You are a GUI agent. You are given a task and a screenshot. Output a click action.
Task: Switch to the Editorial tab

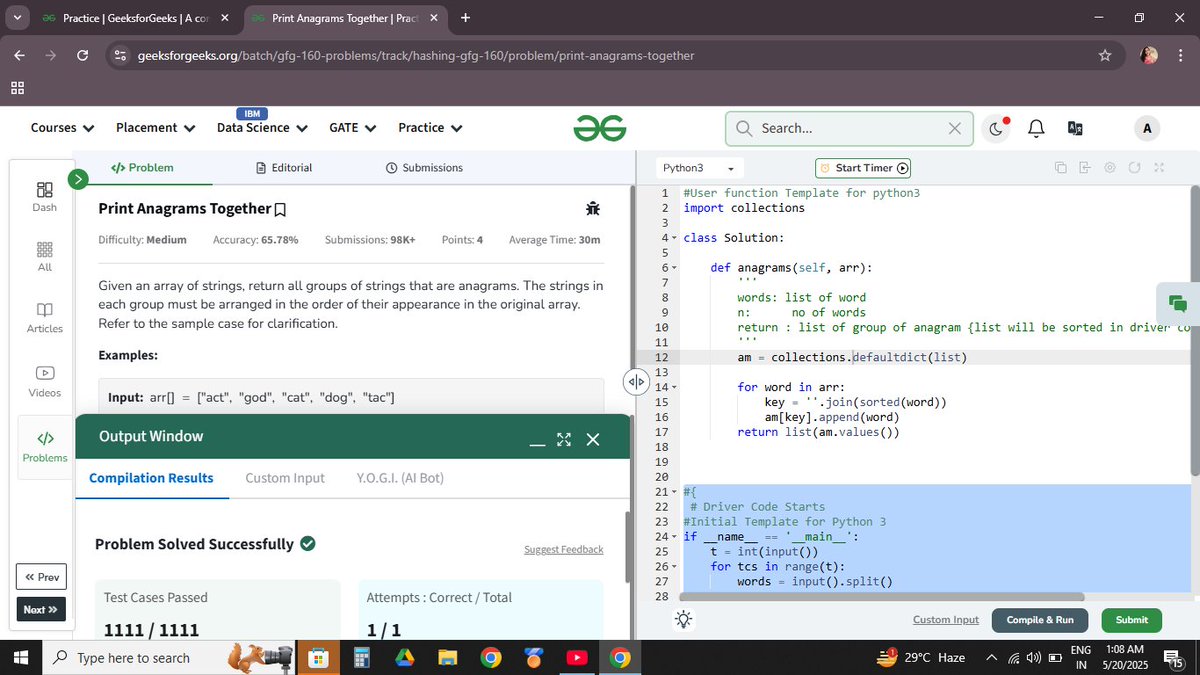click(x=284, y=168)
